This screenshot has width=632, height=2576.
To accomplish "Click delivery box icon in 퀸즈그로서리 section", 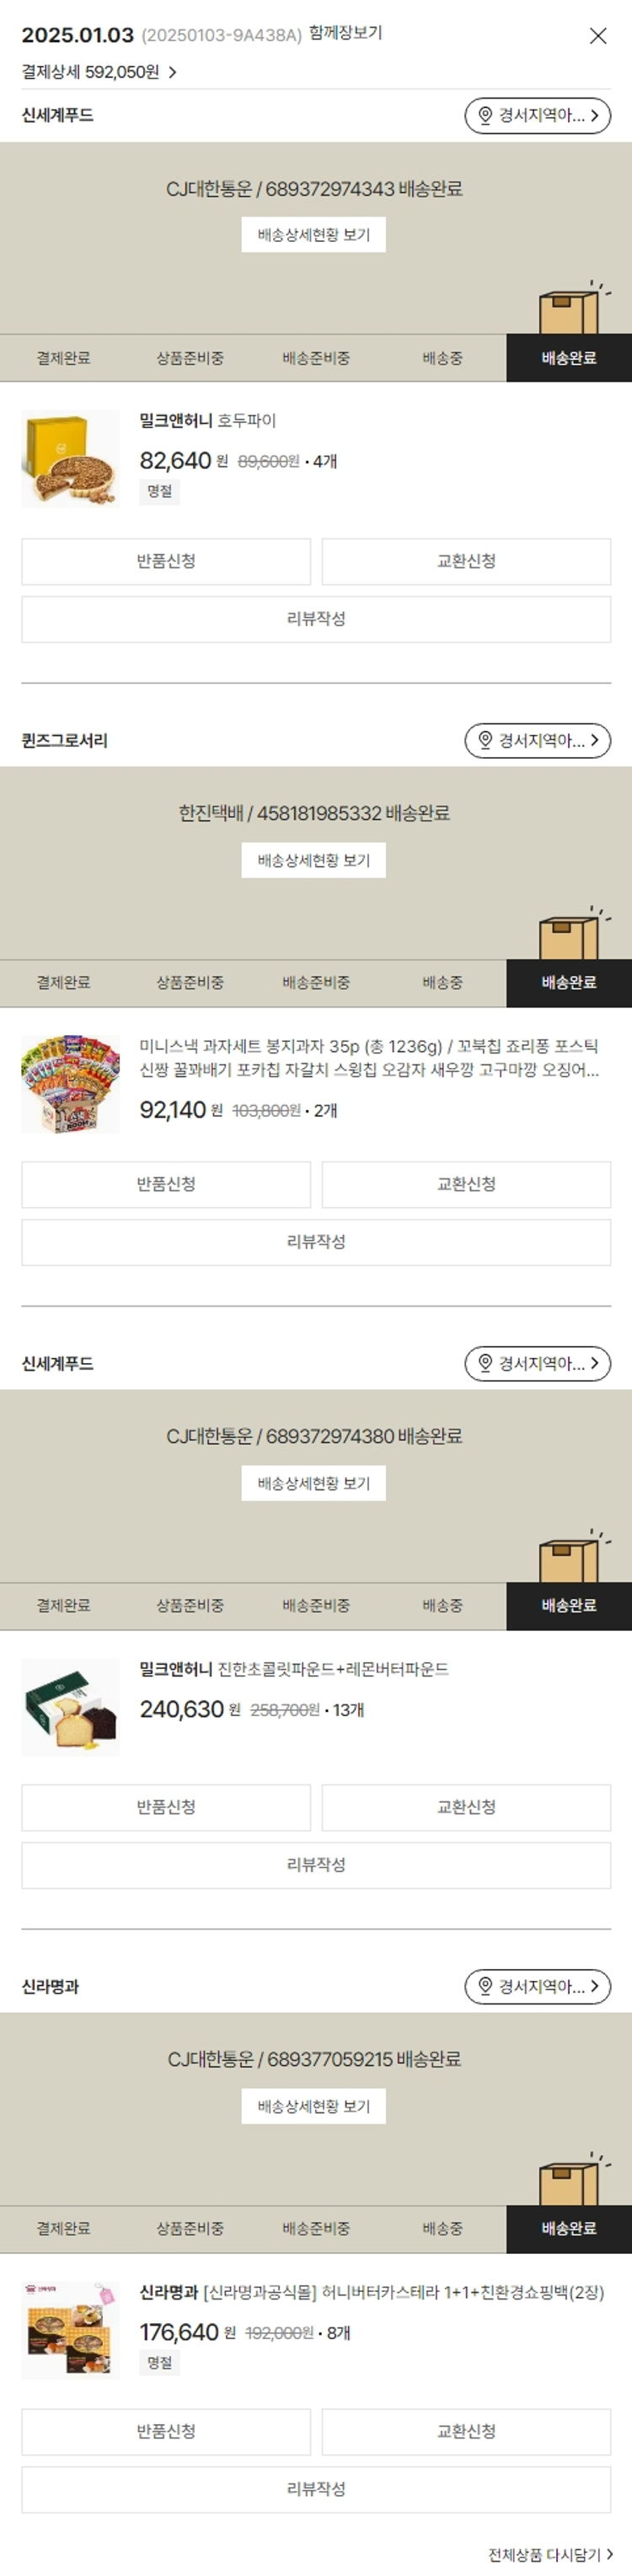I will click(573, 934).
